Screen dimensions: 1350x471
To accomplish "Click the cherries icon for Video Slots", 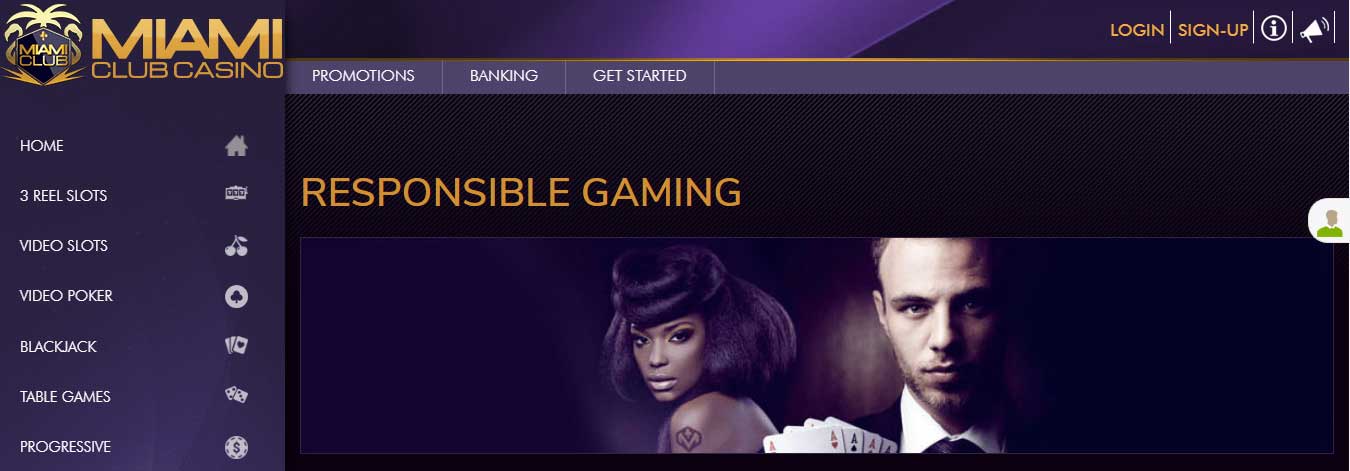I will (x=236, y=246).
